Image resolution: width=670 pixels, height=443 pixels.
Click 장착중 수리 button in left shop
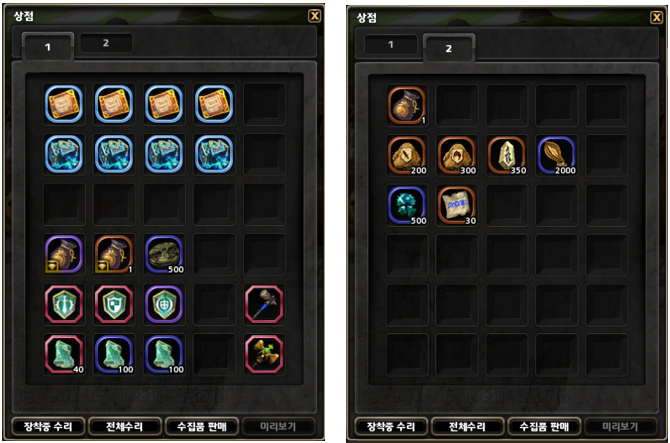click(x=48, y=426)
